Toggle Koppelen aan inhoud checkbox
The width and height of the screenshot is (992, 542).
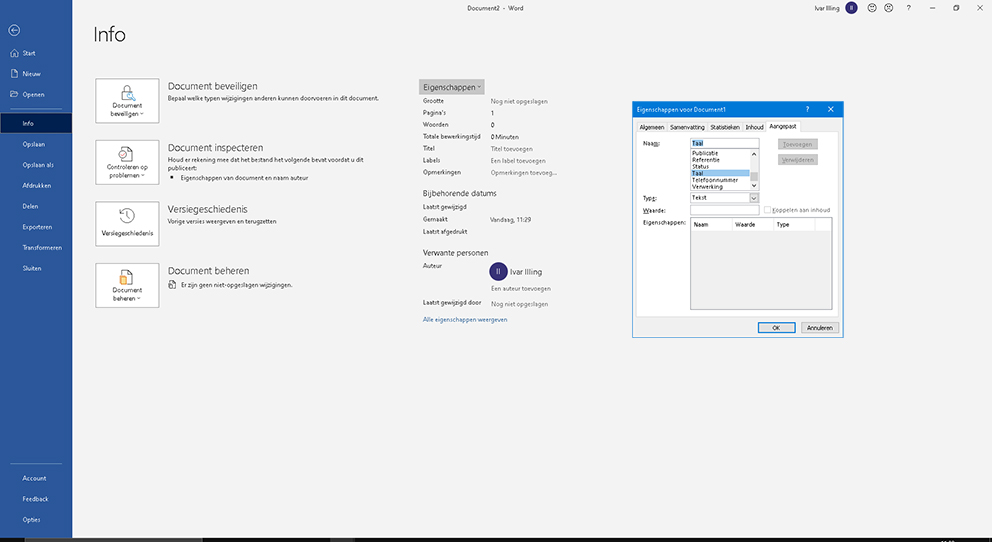click(x=767, y=210)
